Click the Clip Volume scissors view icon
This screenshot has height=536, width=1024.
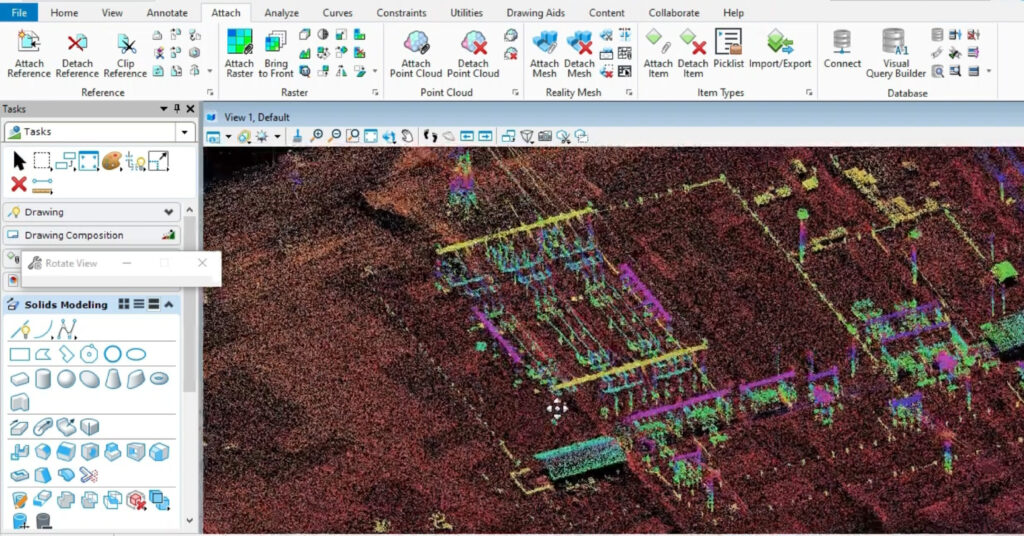coord(563,136)
